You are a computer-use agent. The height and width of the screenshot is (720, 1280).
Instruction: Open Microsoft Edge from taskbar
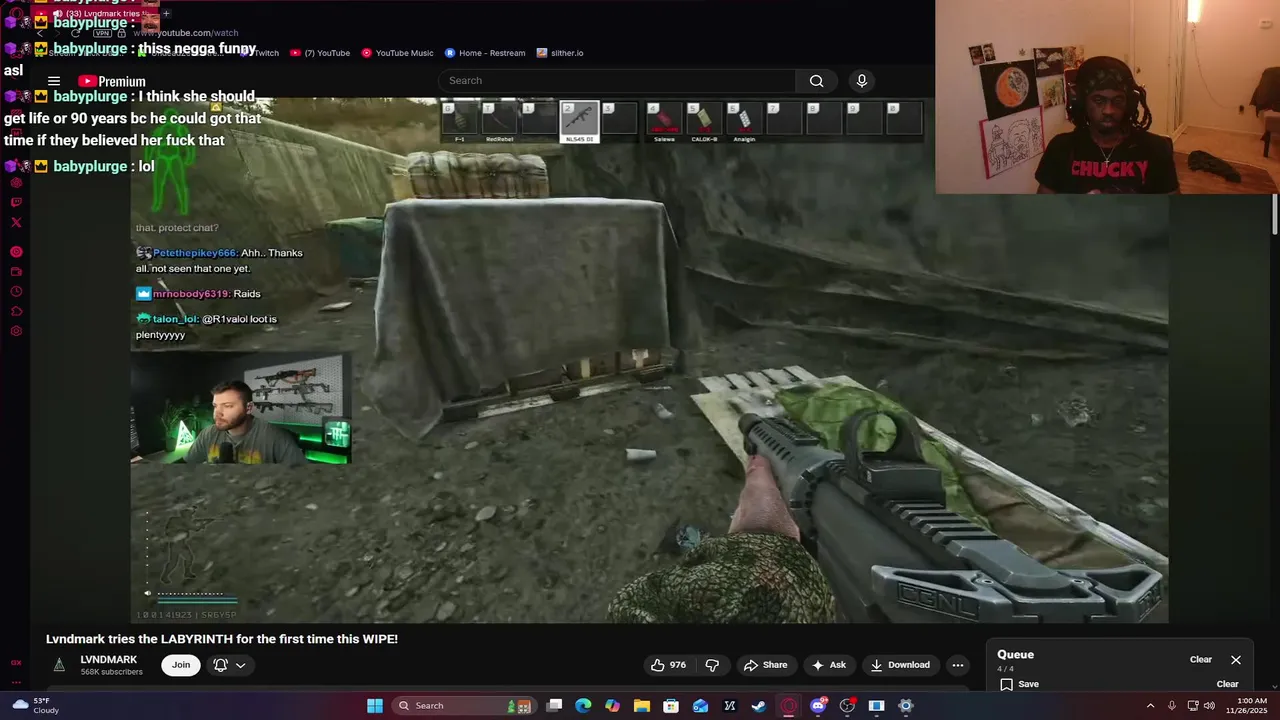pyautogui.click(x=584, y=706)
